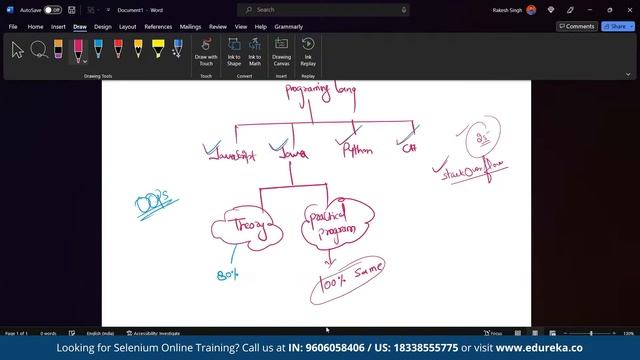Select the red pen
The height and width of the screenshot is (360, 640).
(x=118, y=49)
